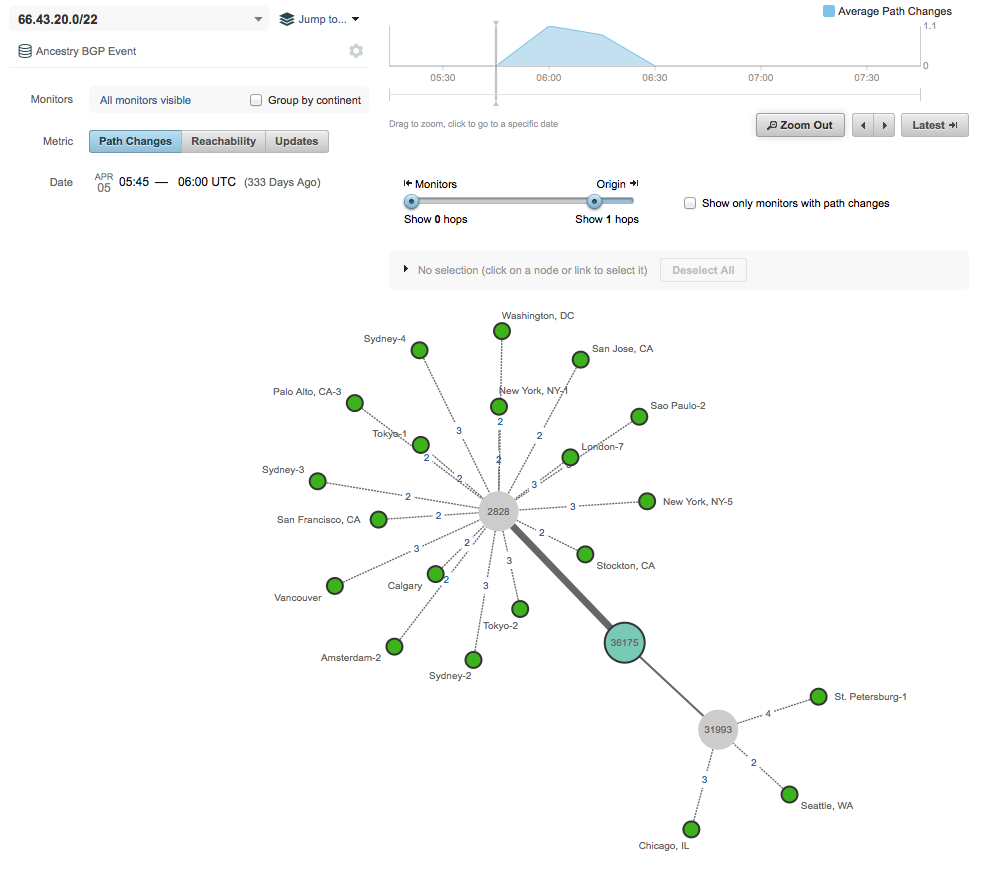Click the Origin hops slider handle
This screenshot has height=895, width=984.
pyautogui.click(x=595, y=201)
